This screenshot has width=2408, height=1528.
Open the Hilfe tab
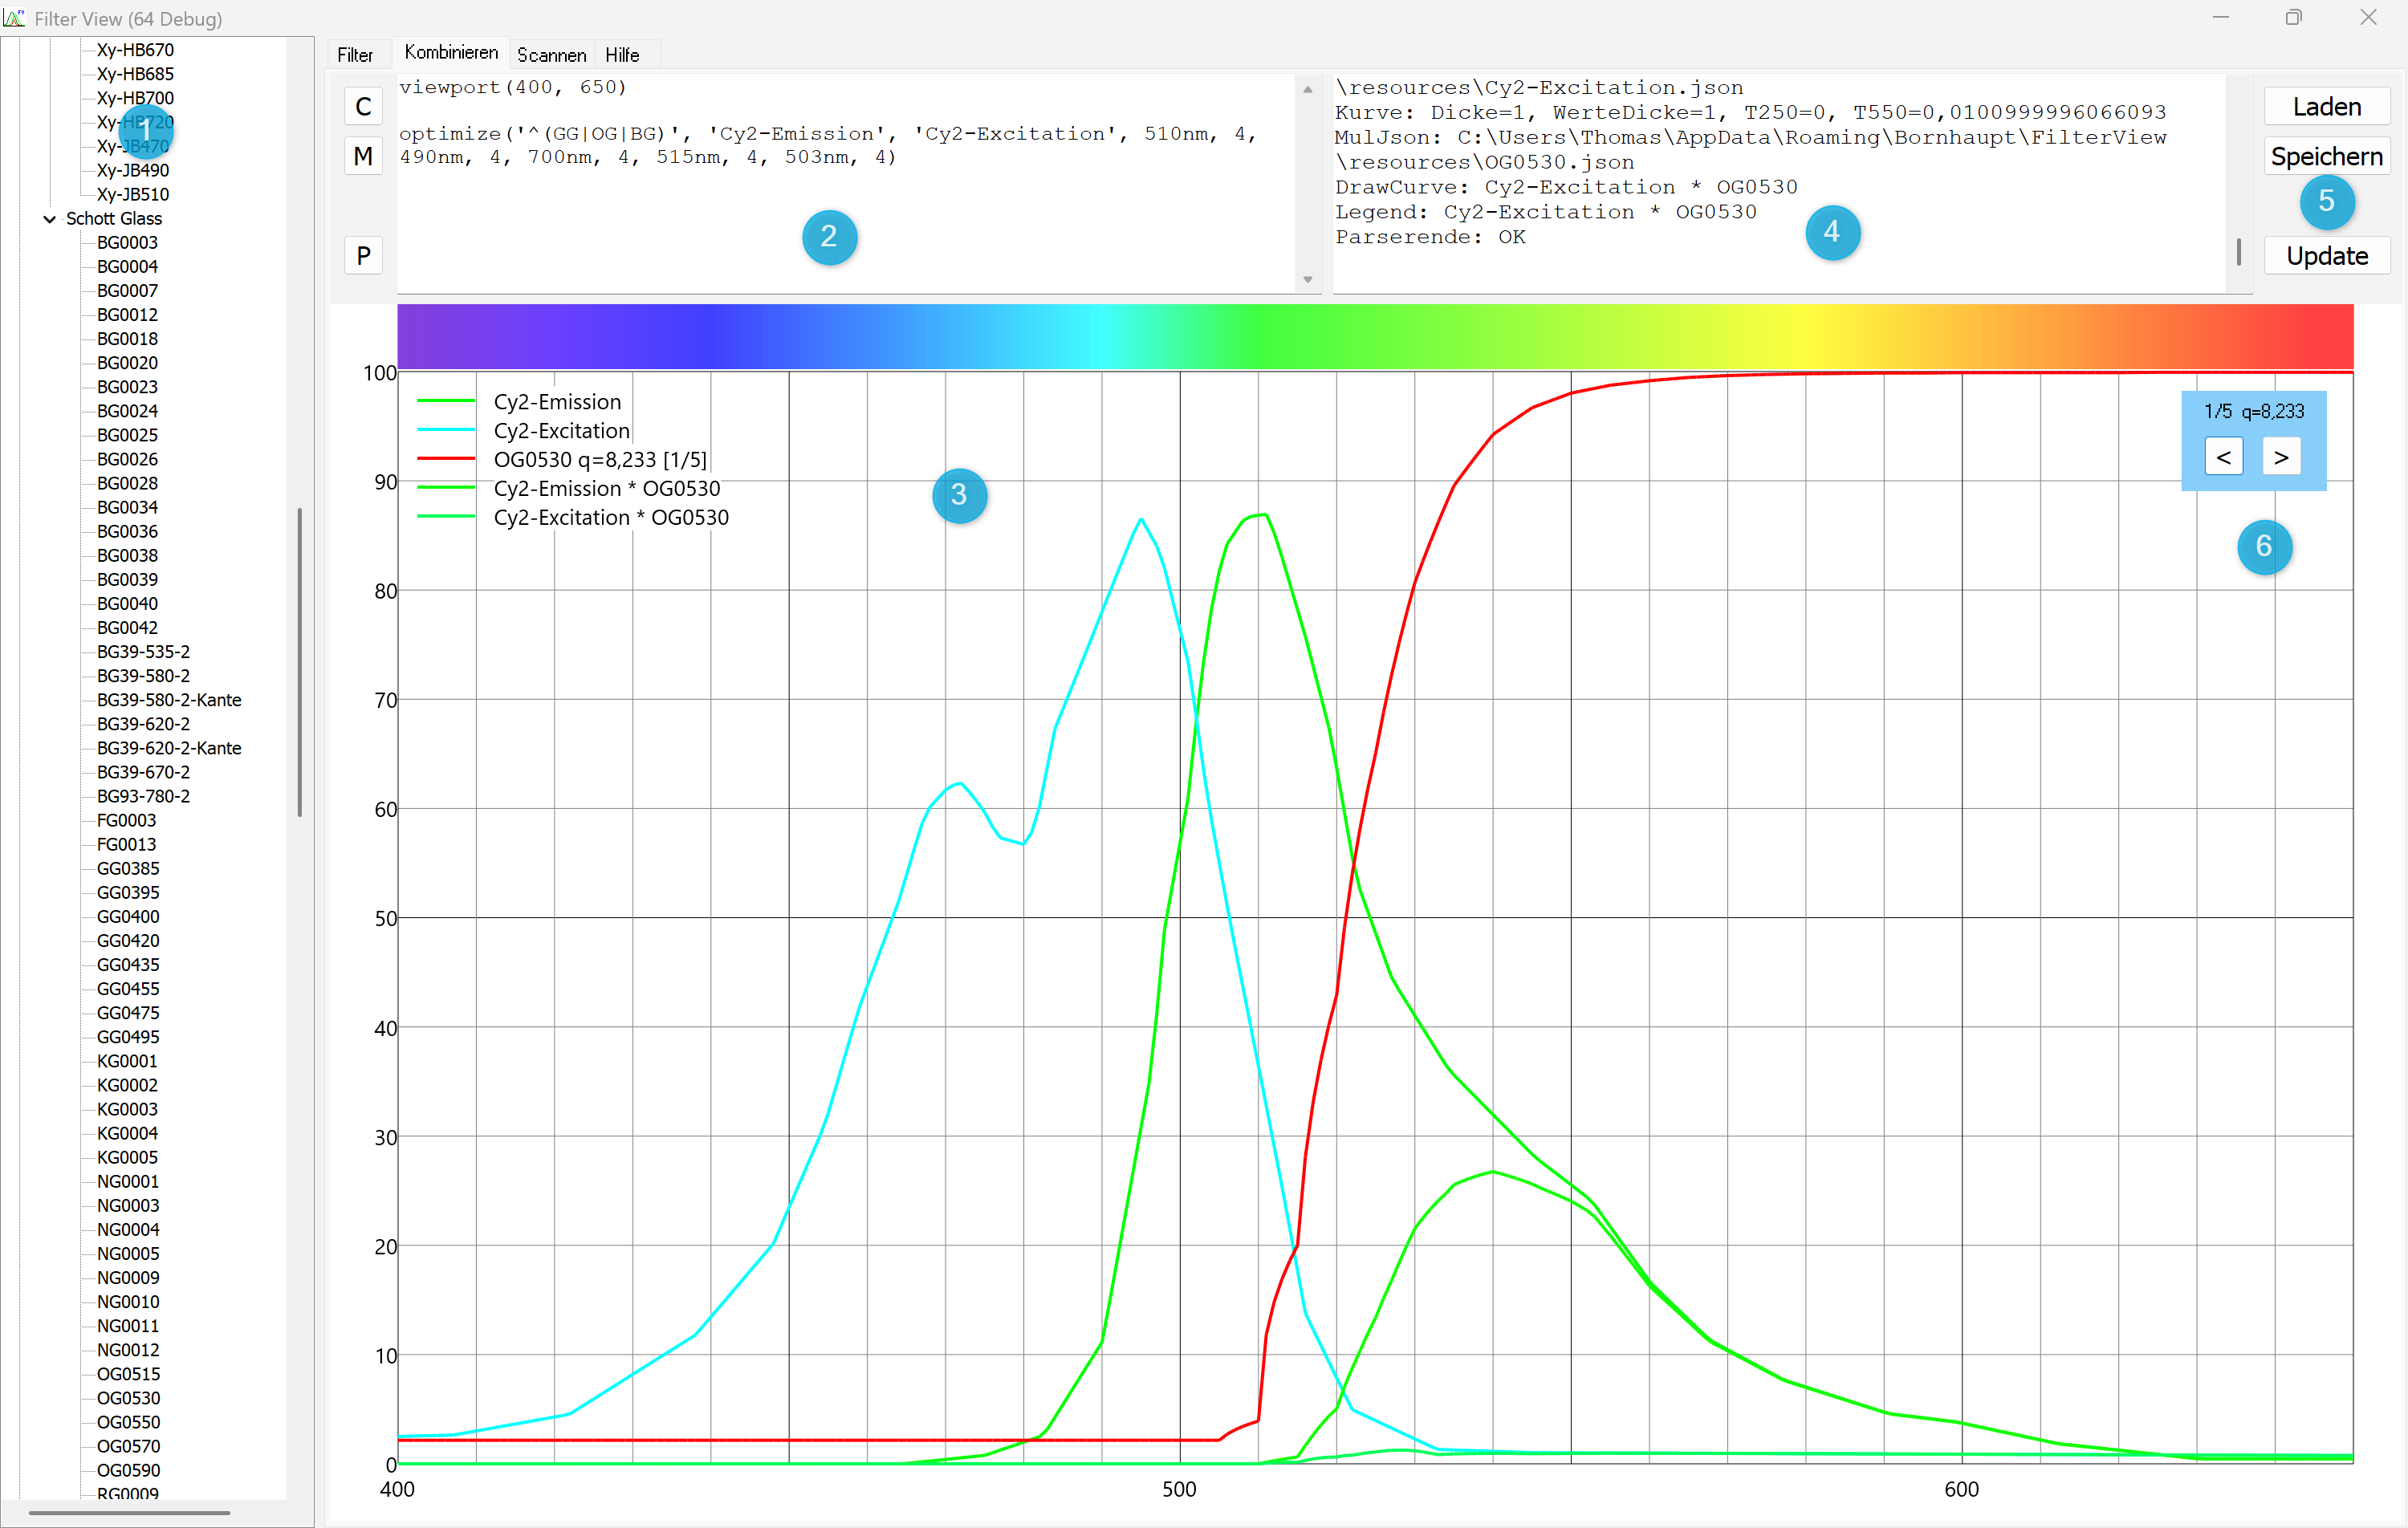622,55
